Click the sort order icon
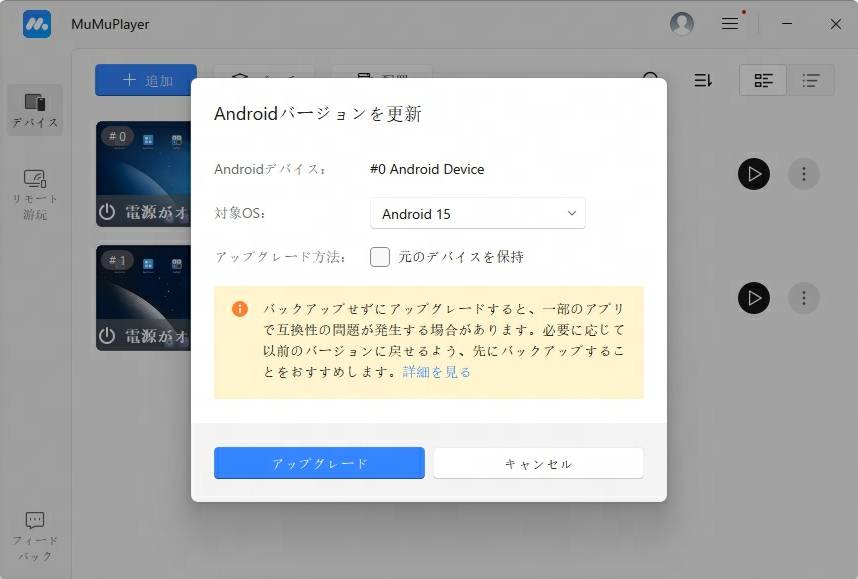Viewport: 858px width, 579px height. [x=703, y=80]
